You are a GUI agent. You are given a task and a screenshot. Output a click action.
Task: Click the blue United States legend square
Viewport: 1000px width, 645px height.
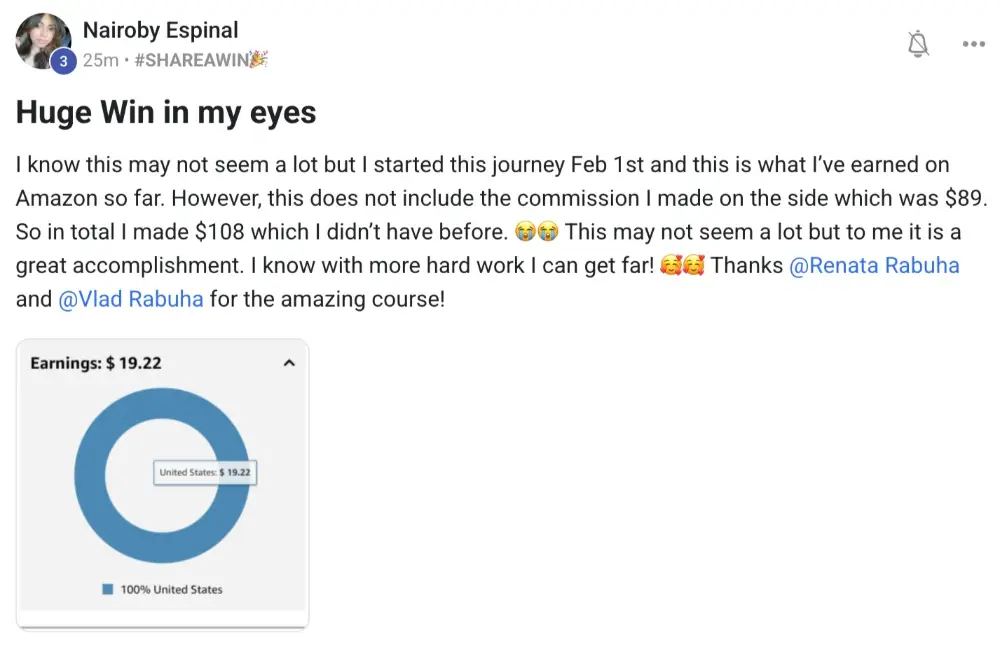pyautogui.click(x=107, y=589)
